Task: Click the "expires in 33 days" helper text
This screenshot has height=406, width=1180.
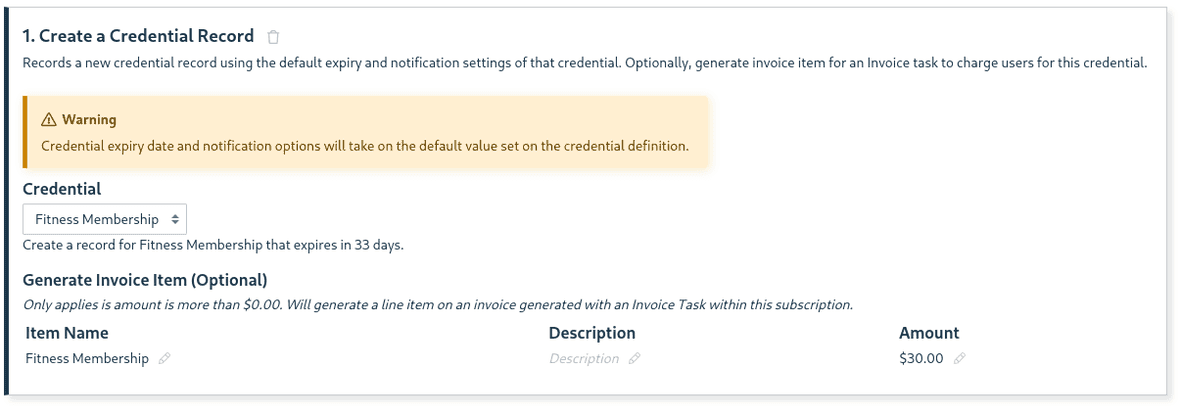Action: 213,245
